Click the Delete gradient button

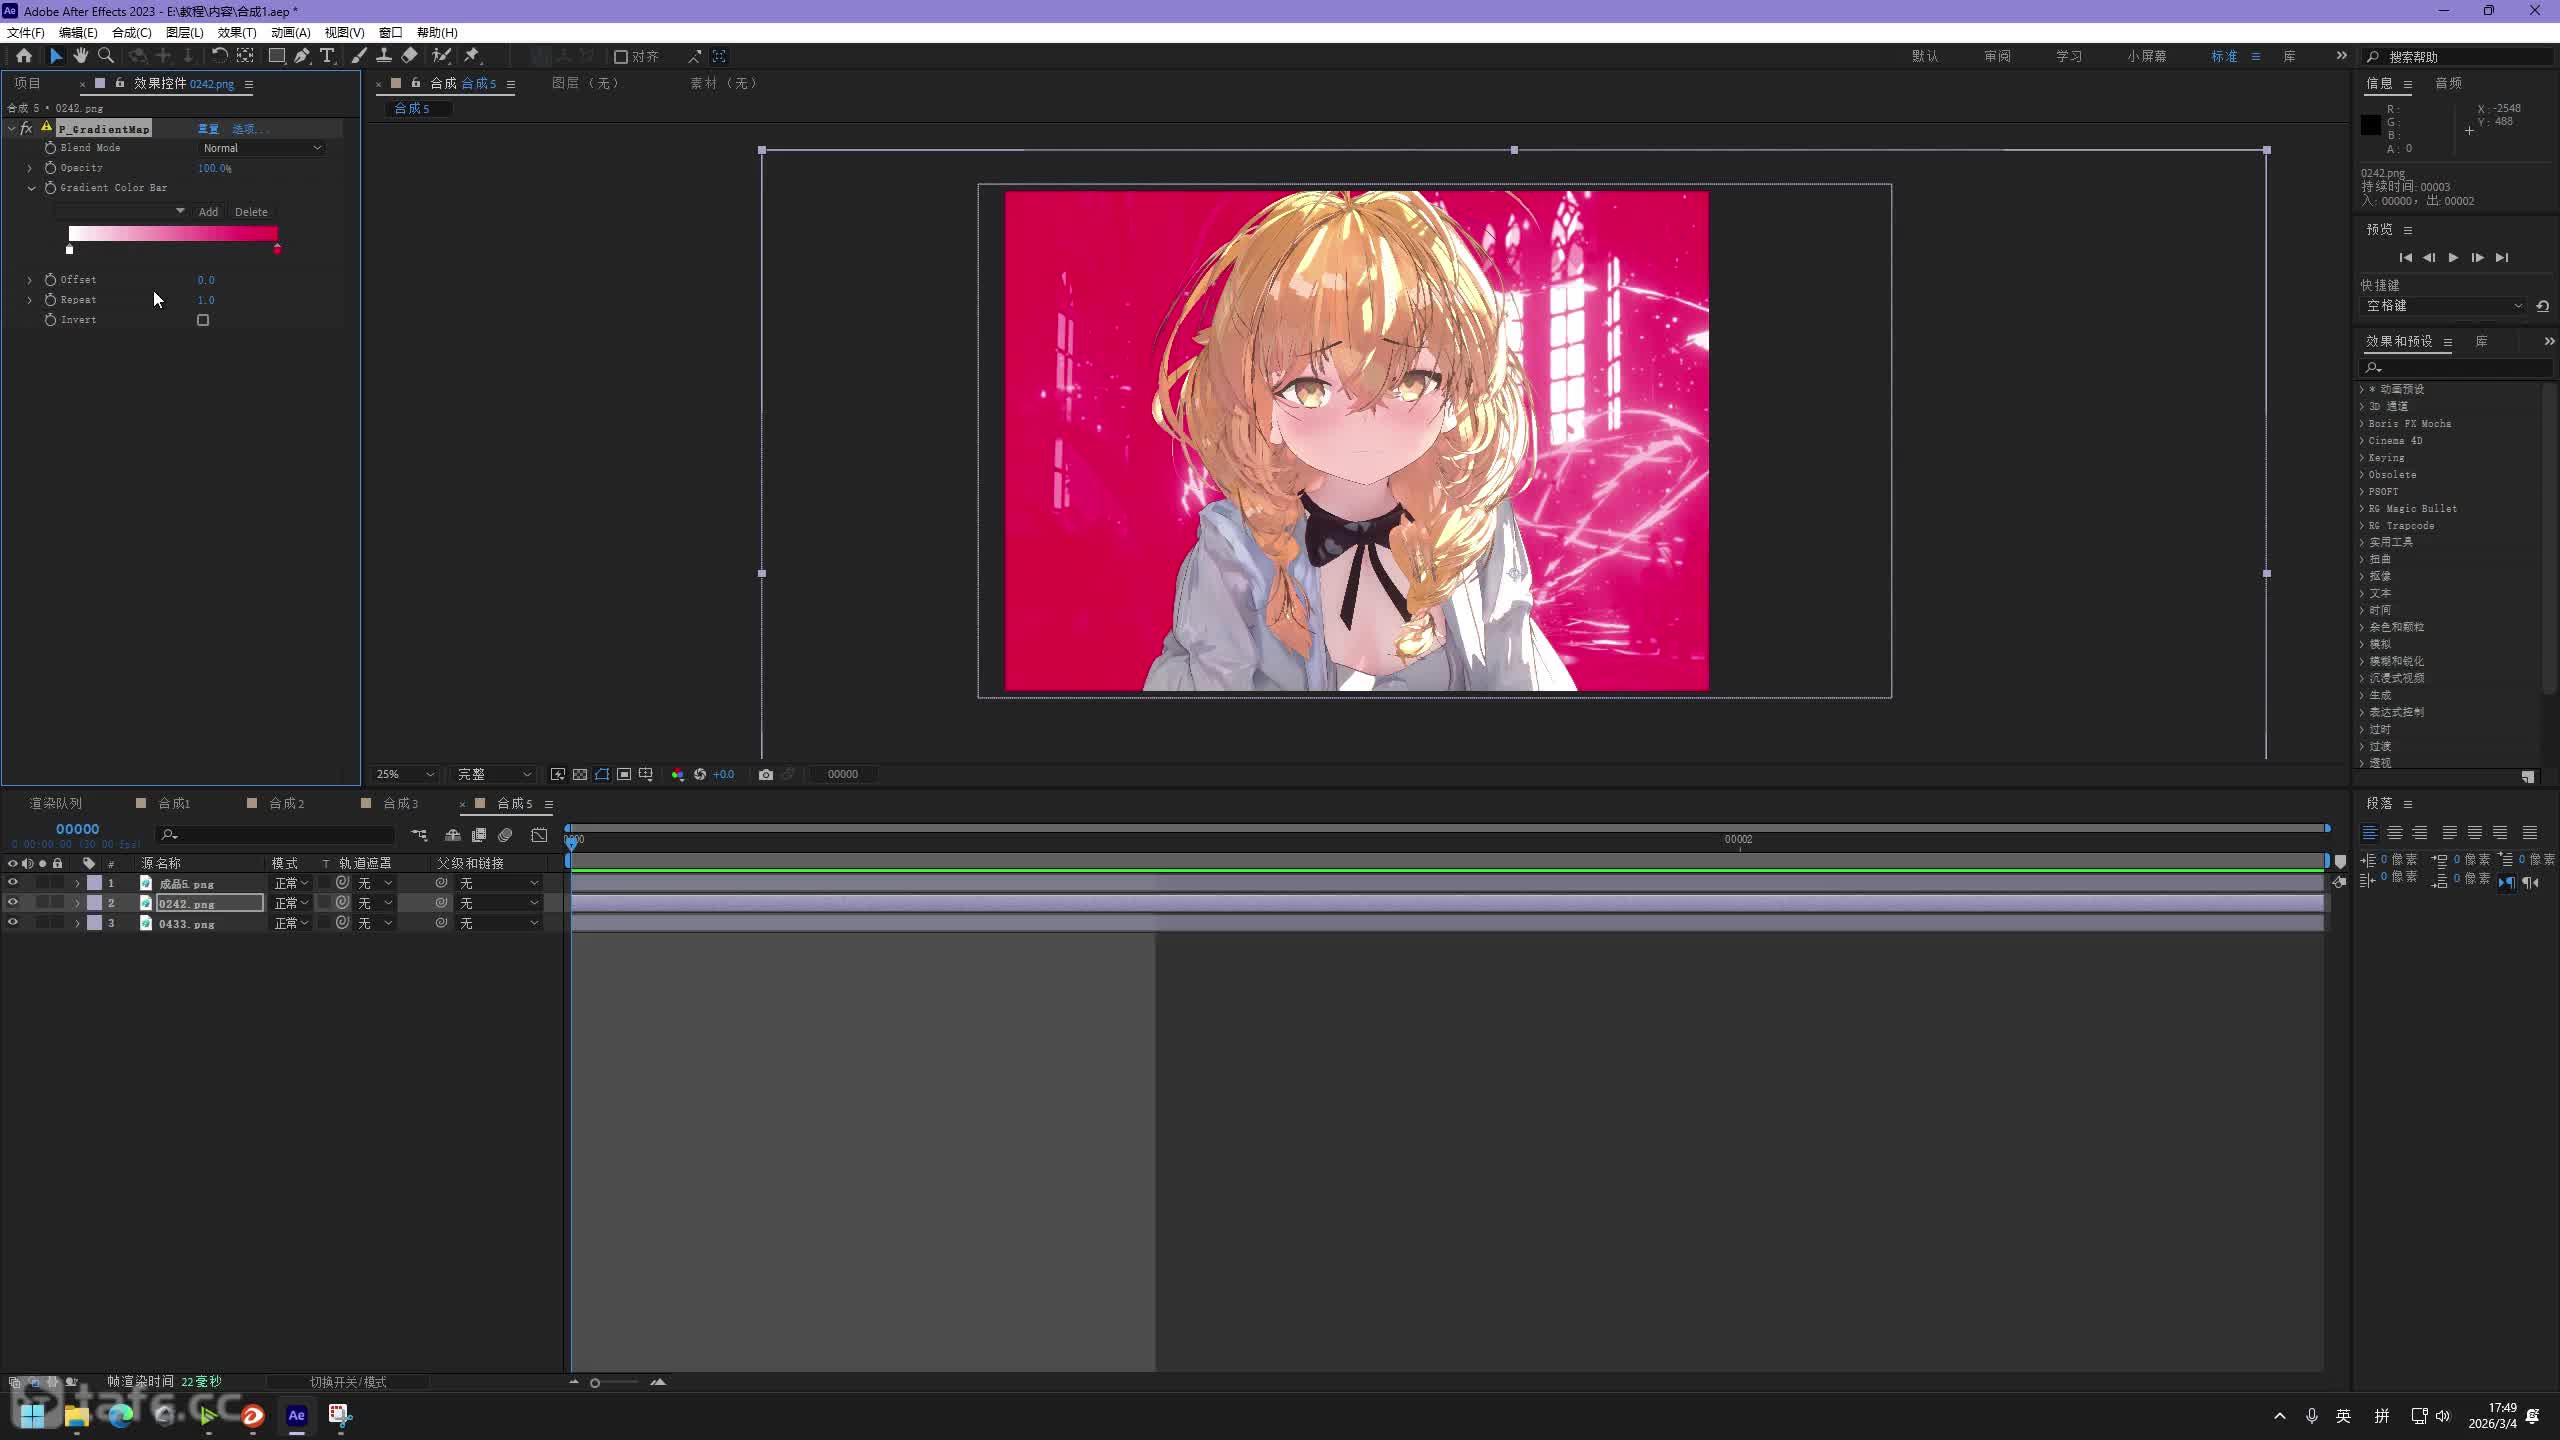coord(251,212)
